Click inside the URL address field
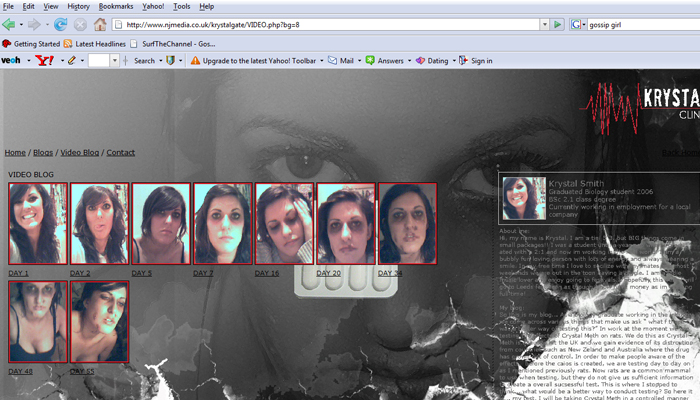 tap(330, 25)
